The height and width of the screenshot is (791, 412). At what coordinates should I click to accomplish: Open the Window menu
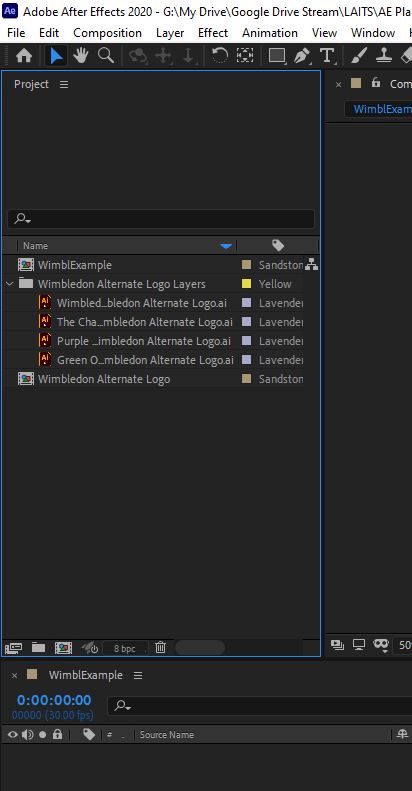[373, 33]
